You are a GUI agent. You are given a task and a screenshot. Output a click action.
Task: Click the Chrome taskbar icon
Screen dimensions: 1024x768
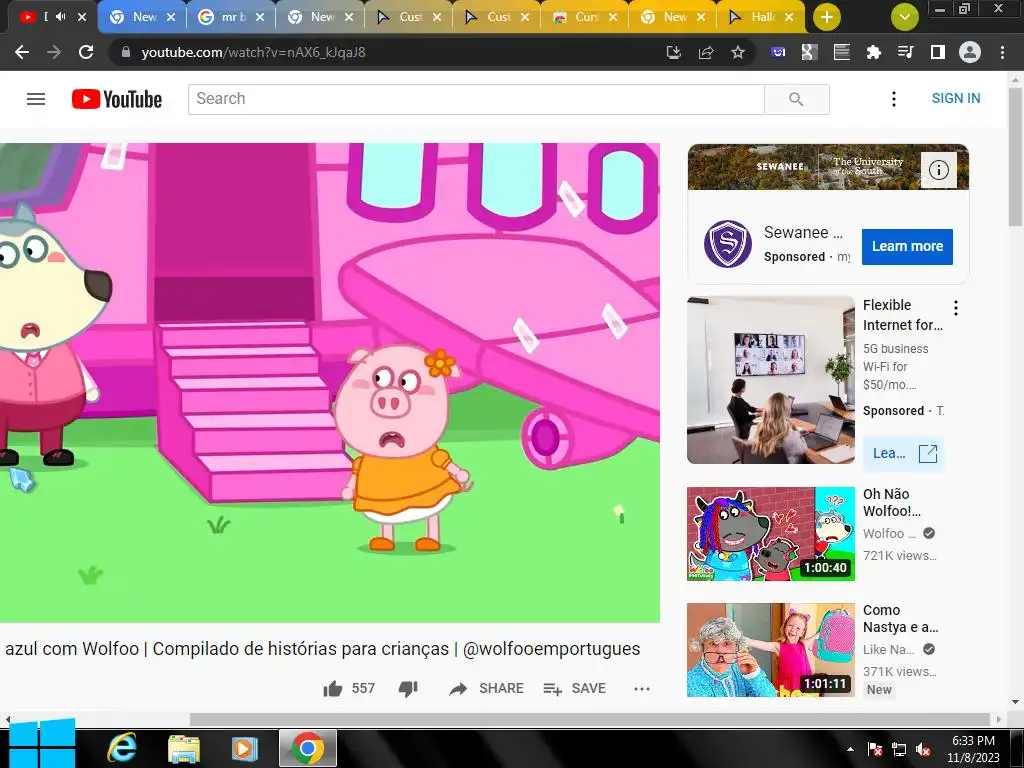pyautogui.click(x=308, y=748)
